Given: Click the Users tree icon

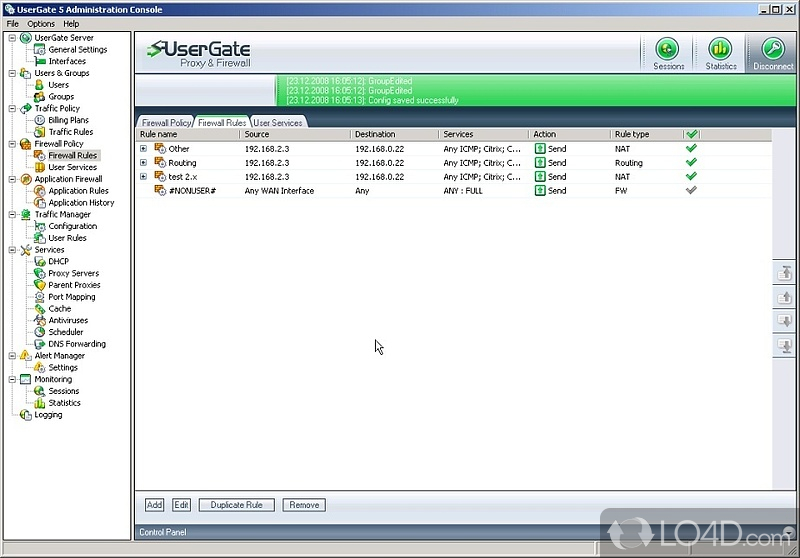Looking at the screenshot, I should click(39, 85).
